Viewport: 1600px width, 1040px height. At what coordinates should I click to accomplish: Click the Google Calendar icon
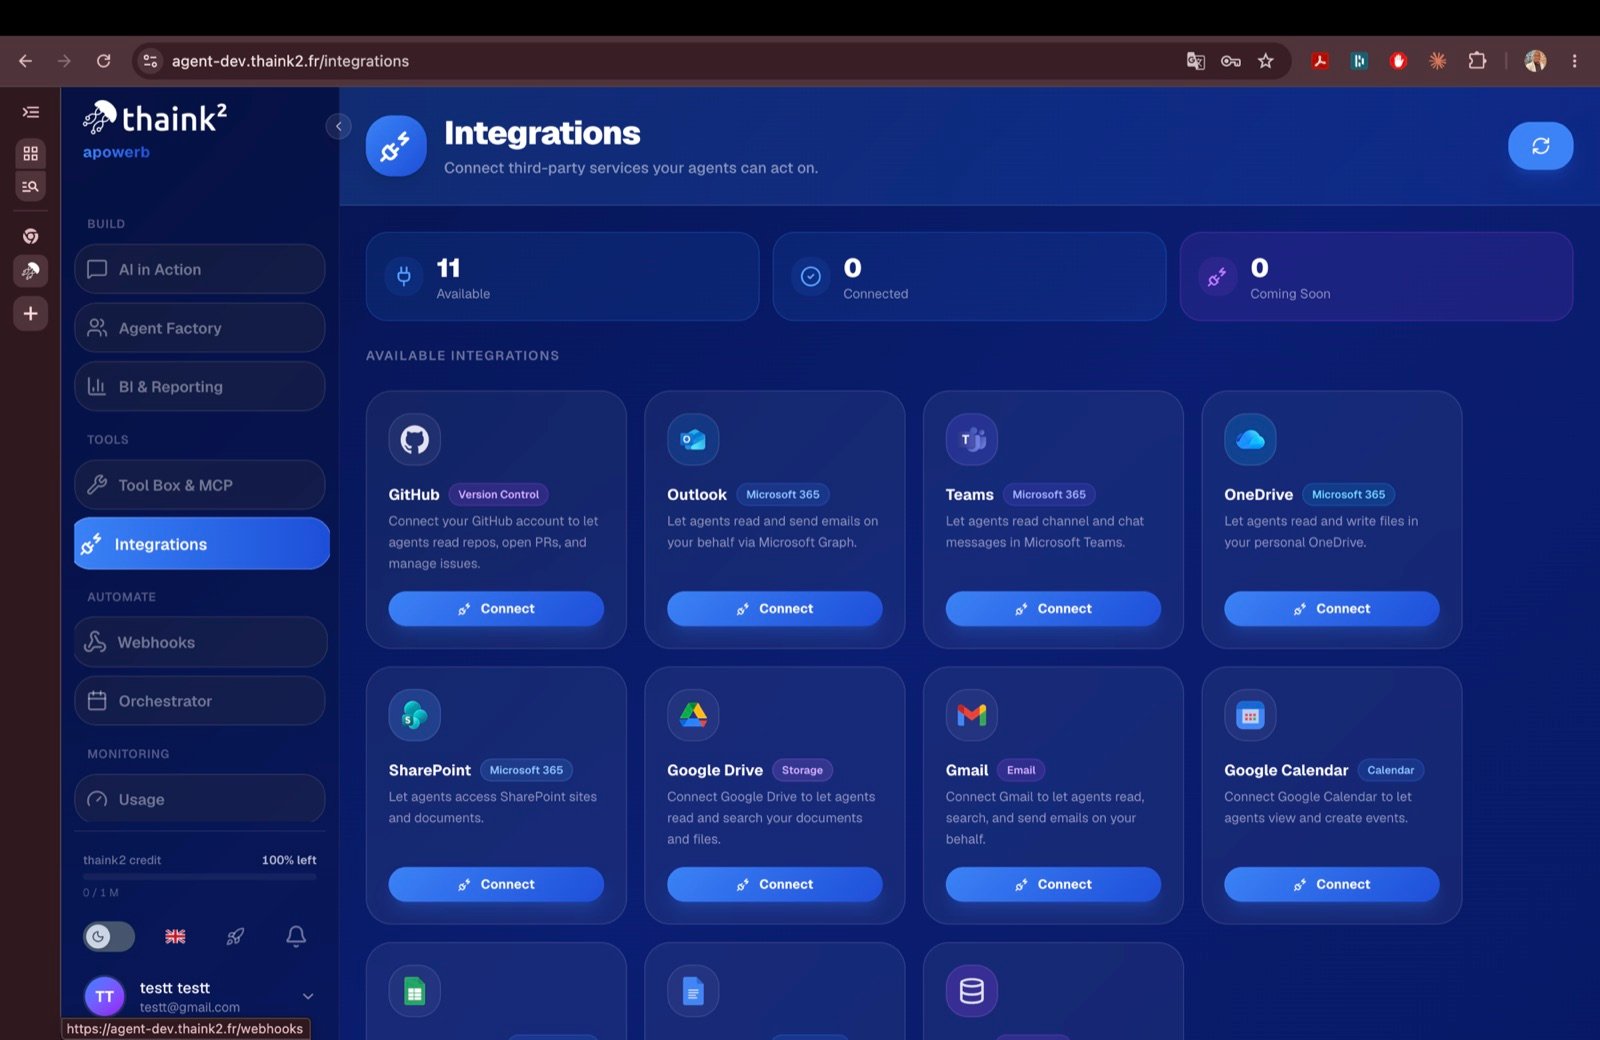1250,715
